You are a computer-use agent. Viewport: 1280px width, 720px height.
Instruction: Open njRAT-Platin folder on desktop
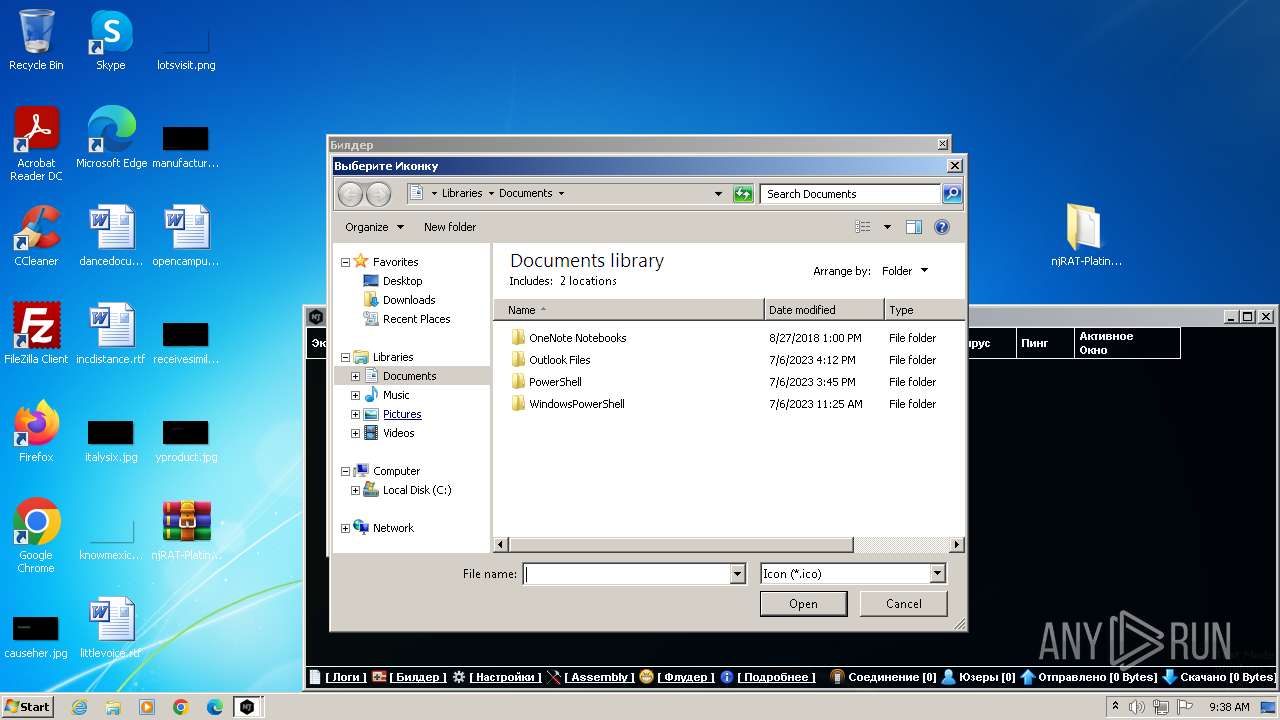coord(1086,236)
